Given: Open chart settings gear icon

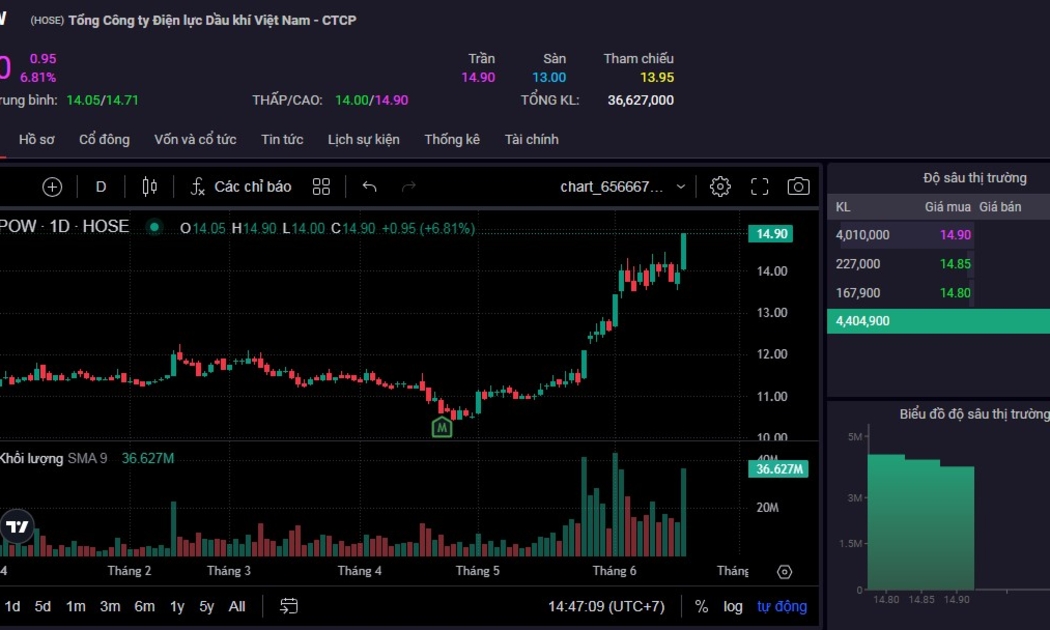Looking at the screenshot, I should click(720, 187).
